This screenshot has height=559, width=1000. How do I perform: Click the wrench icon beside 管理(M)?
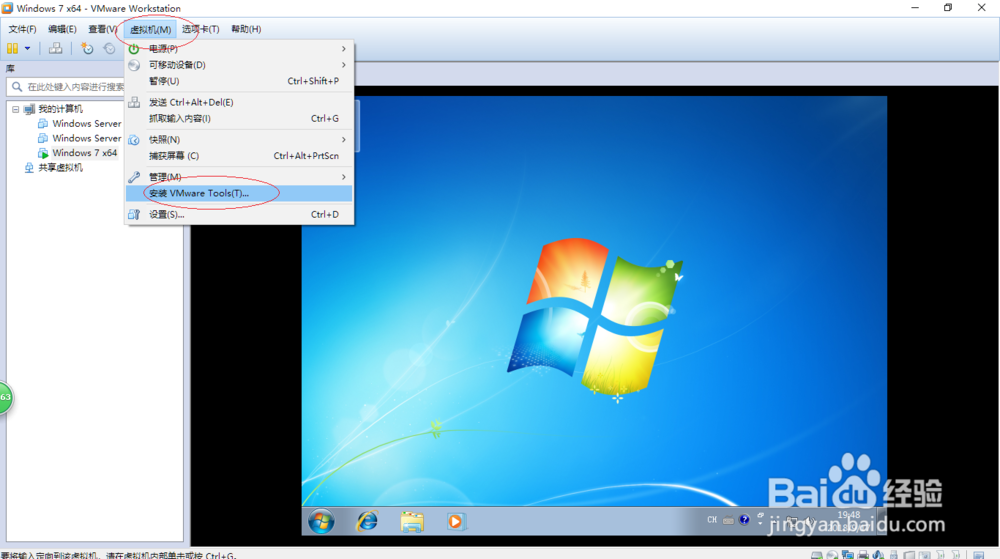coord(134,177)
